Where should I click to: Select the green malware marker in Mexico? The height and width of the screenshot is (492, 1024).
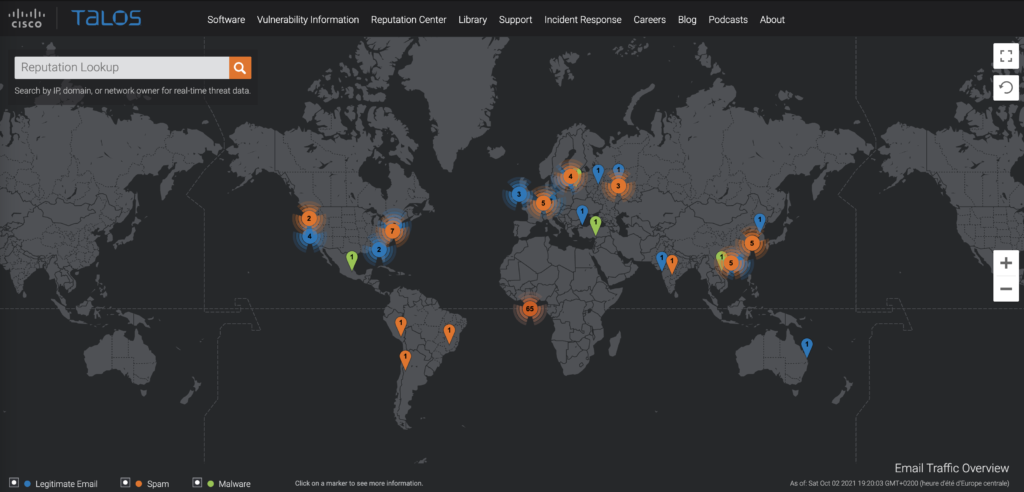(x=352, y=259)
